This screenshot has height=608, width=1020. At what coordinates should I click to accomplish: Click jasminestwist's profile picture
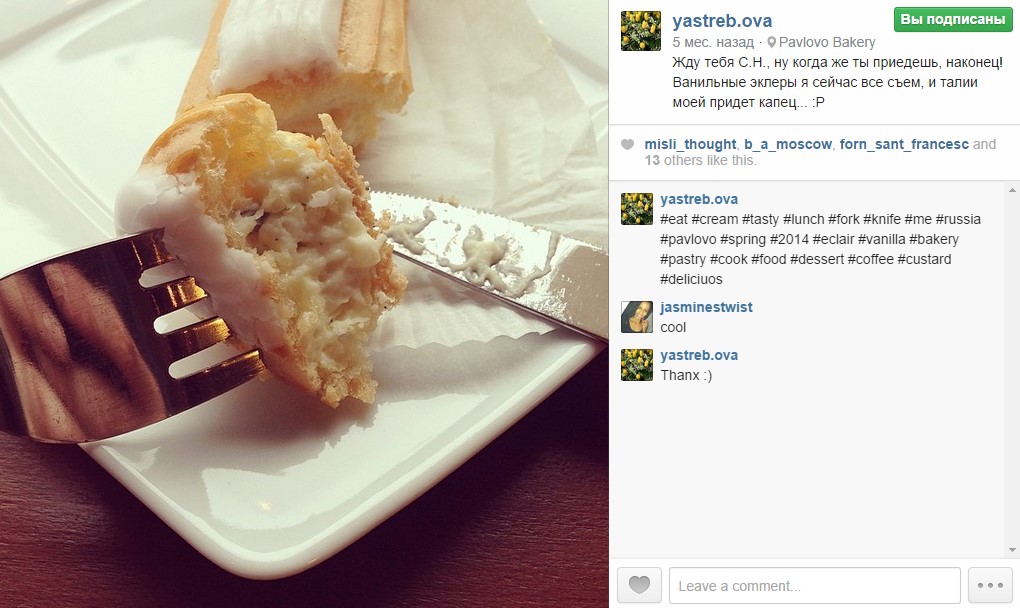(x=637, y=317)
